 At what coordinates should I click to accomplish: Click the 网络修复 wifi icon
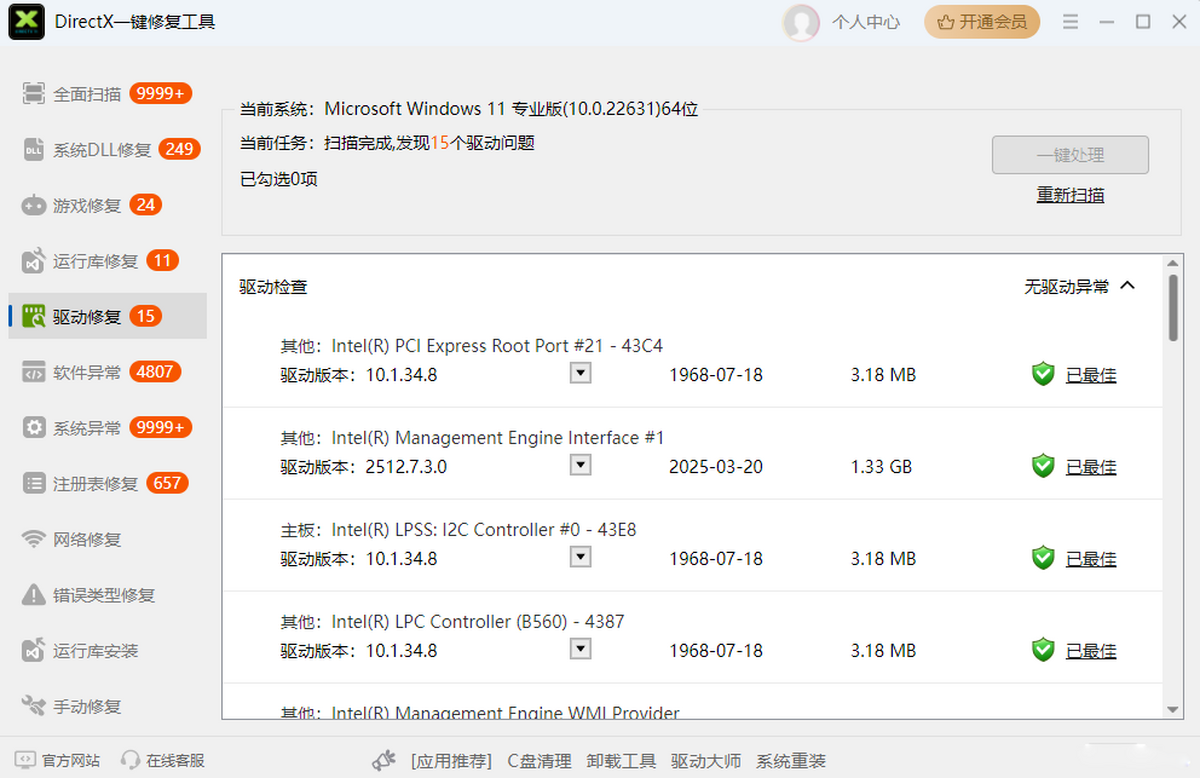tap(34, 540)
